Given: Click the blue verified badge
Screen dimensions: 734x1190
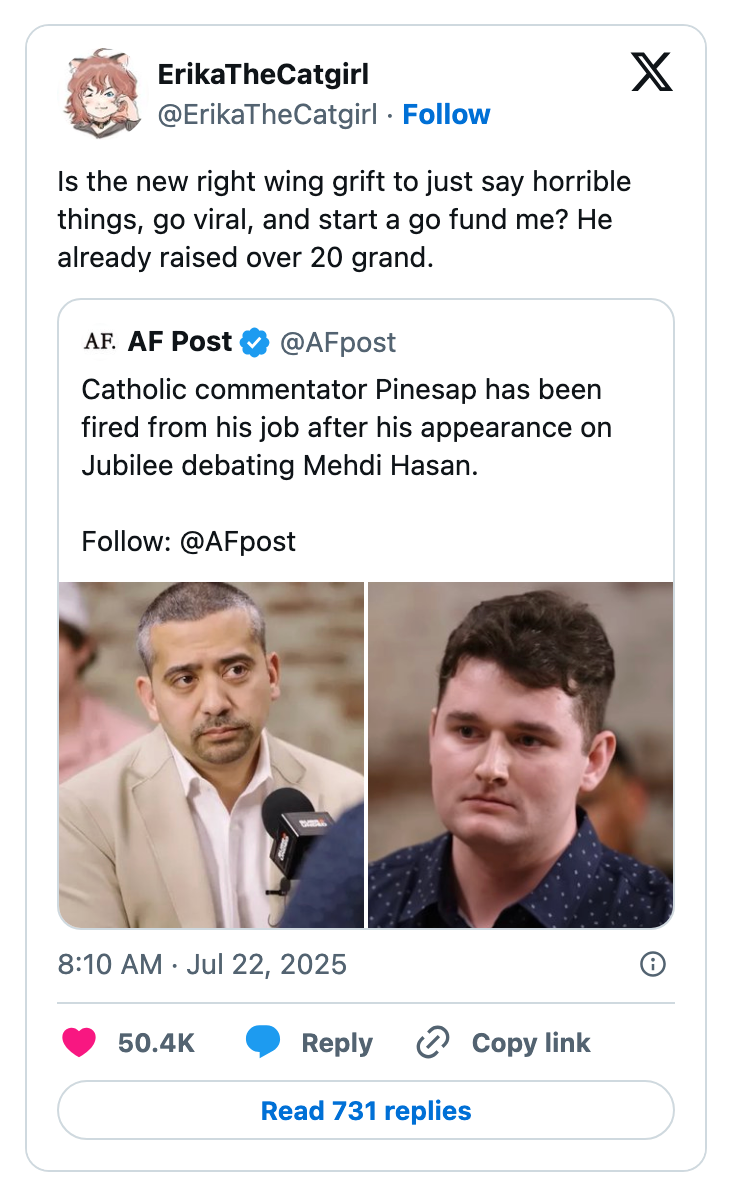Looking at the screenshot, I should (256, 343).
